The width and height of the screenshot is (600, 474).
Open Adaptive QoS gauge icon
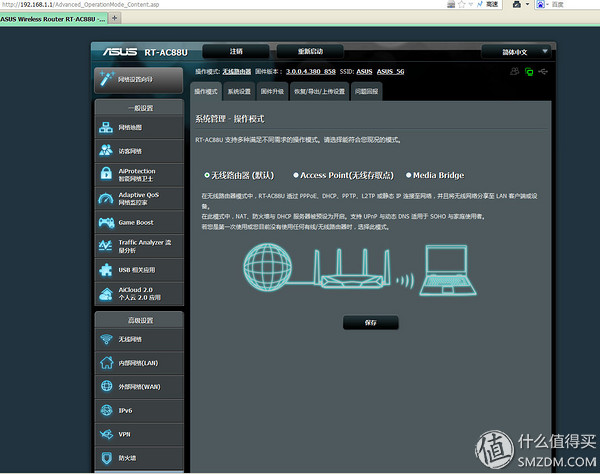[106, 199]
